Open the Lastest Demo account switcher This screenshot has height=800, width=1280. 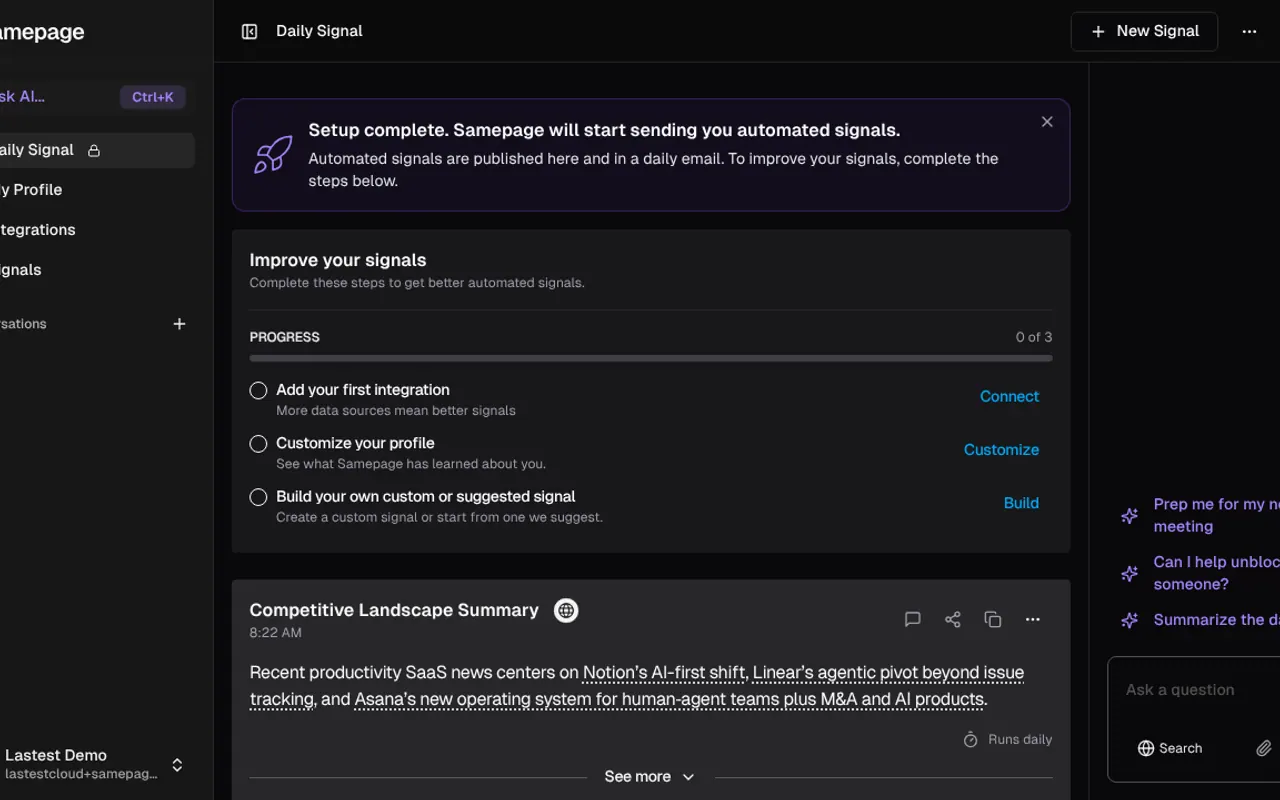(93, 765)
